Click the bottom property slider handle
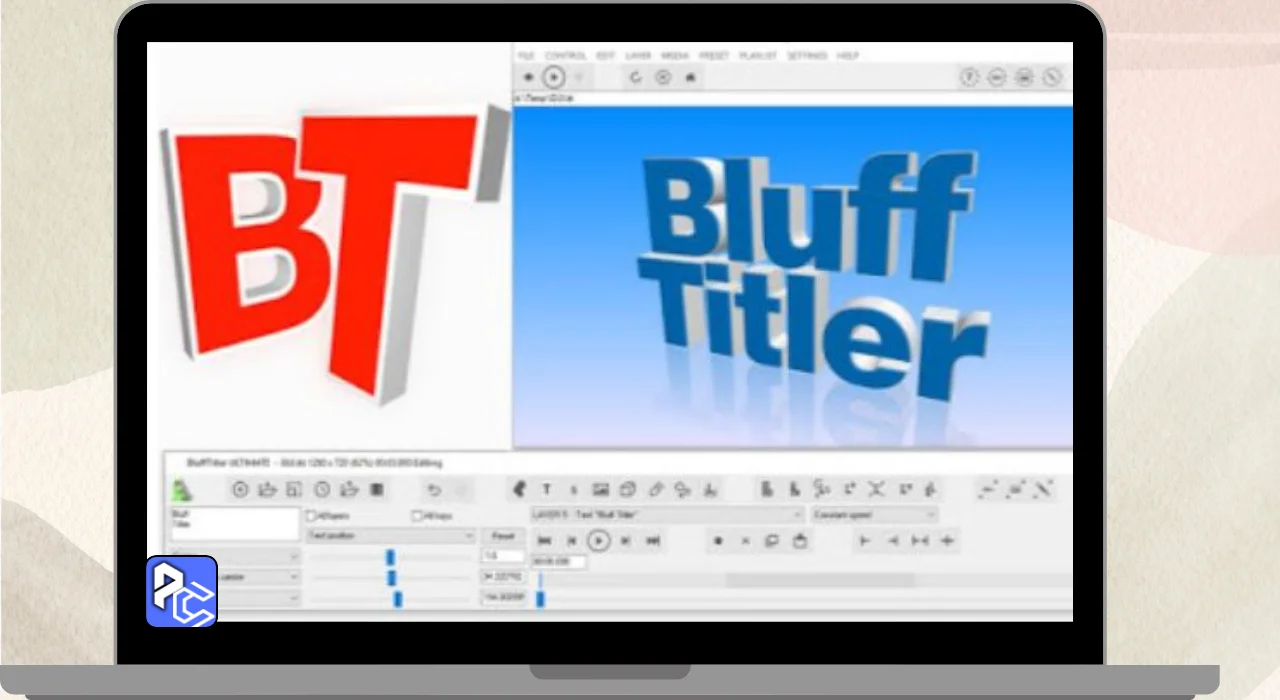 coord(398,598)
